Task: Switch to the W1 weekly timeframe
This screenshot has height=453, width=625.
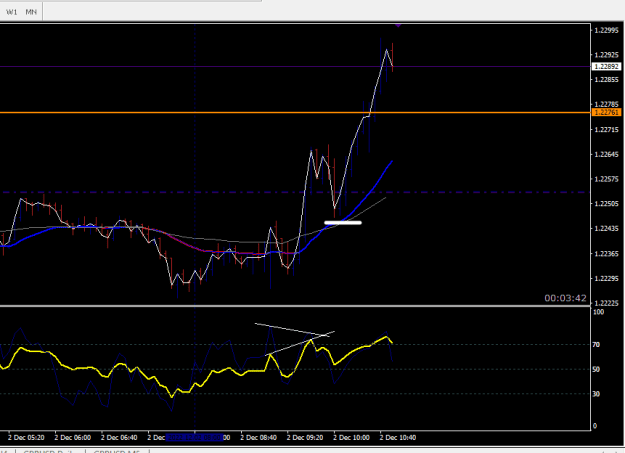Action: coord(12,12)
